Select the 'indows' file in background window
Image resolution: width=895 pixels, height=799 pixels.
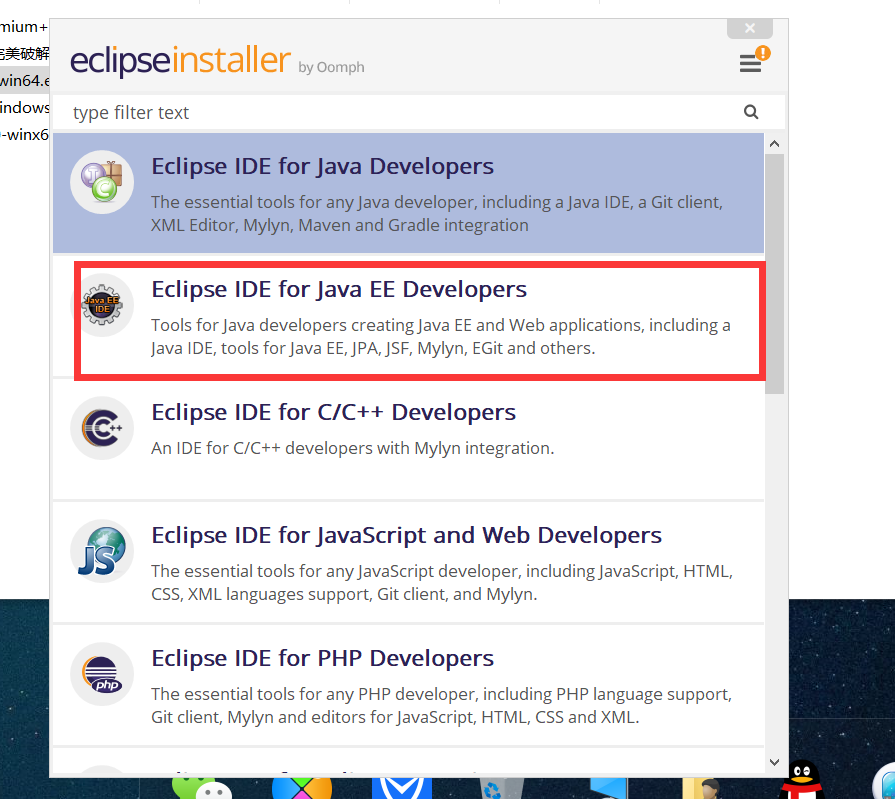pyautogui.click(x=25, y=107)
